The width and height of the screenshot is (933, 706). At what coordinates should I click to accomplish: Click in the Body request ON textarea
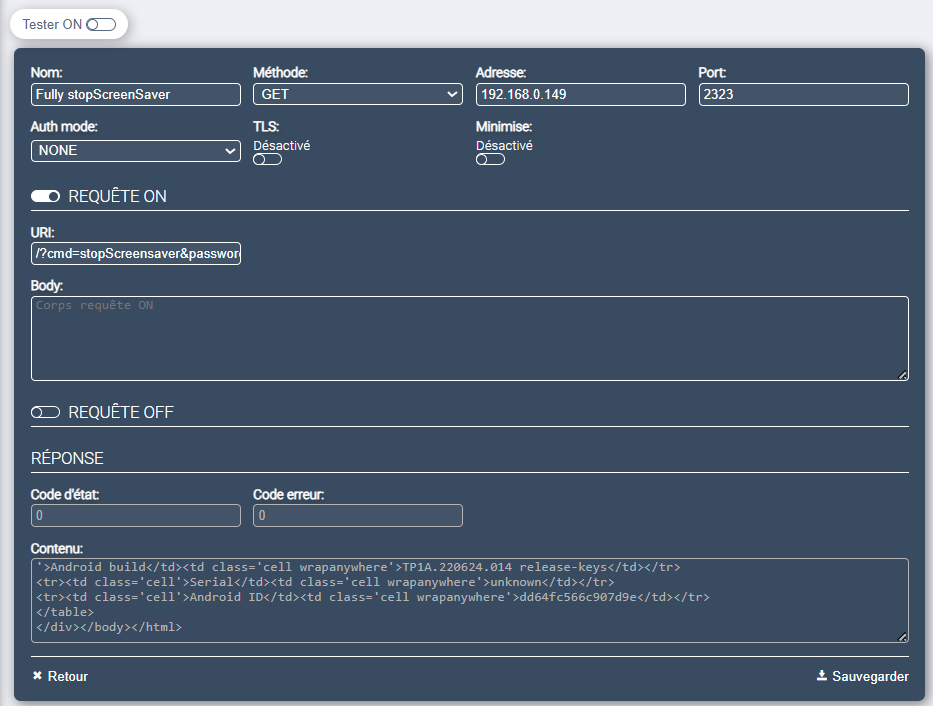(469, 338)
